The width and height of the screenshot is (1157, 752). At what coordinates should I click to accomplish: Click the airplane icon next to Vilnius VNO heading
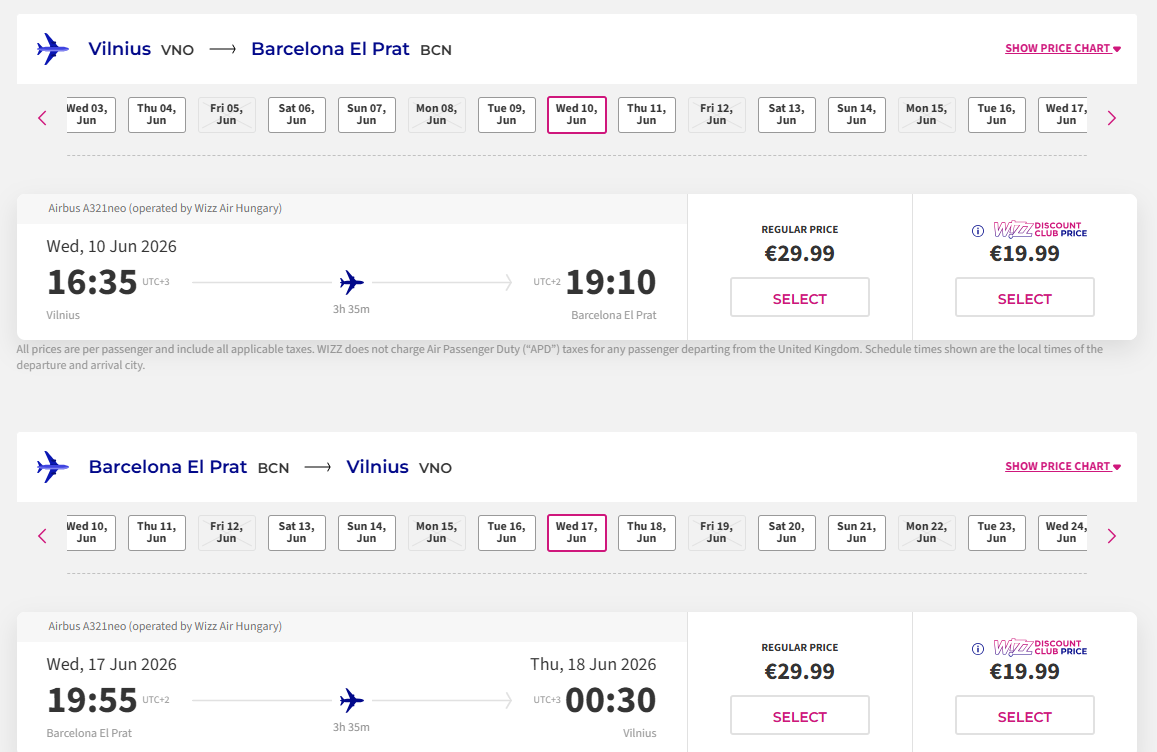tap(53, 48)
